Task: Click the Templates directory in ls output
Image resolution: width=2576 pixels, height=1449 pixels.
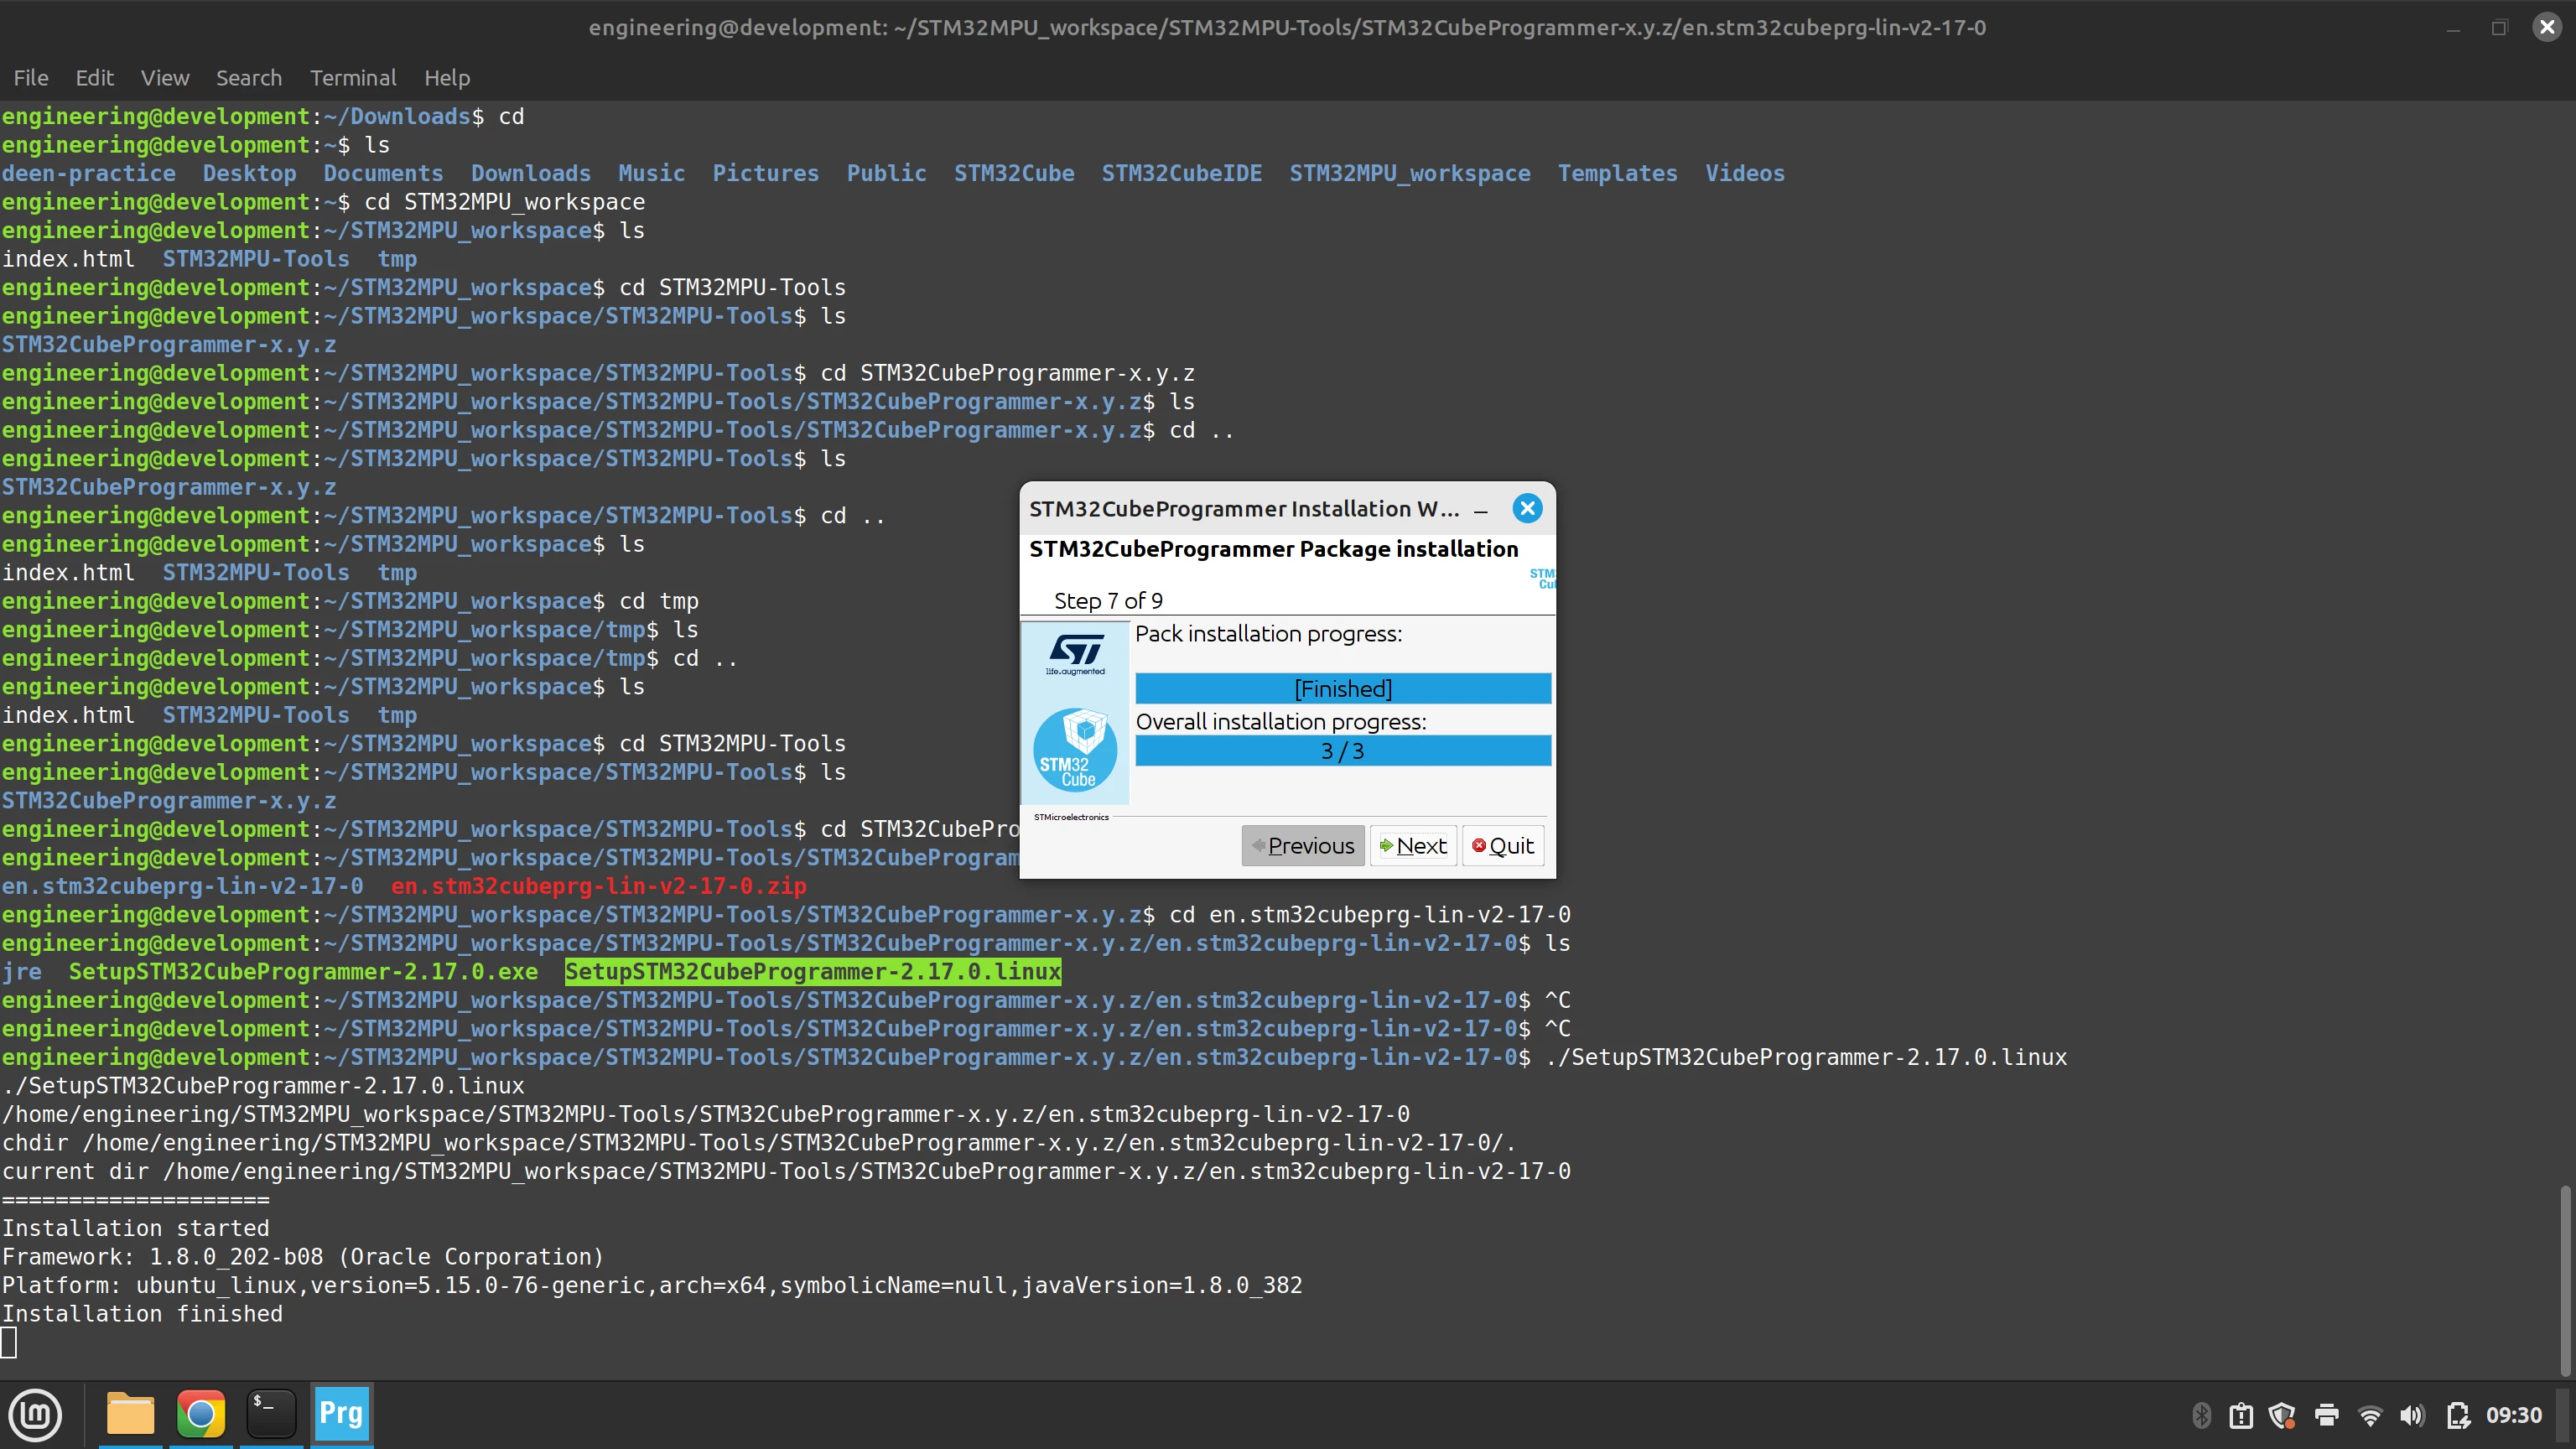Action: (x=1617, y=174)
